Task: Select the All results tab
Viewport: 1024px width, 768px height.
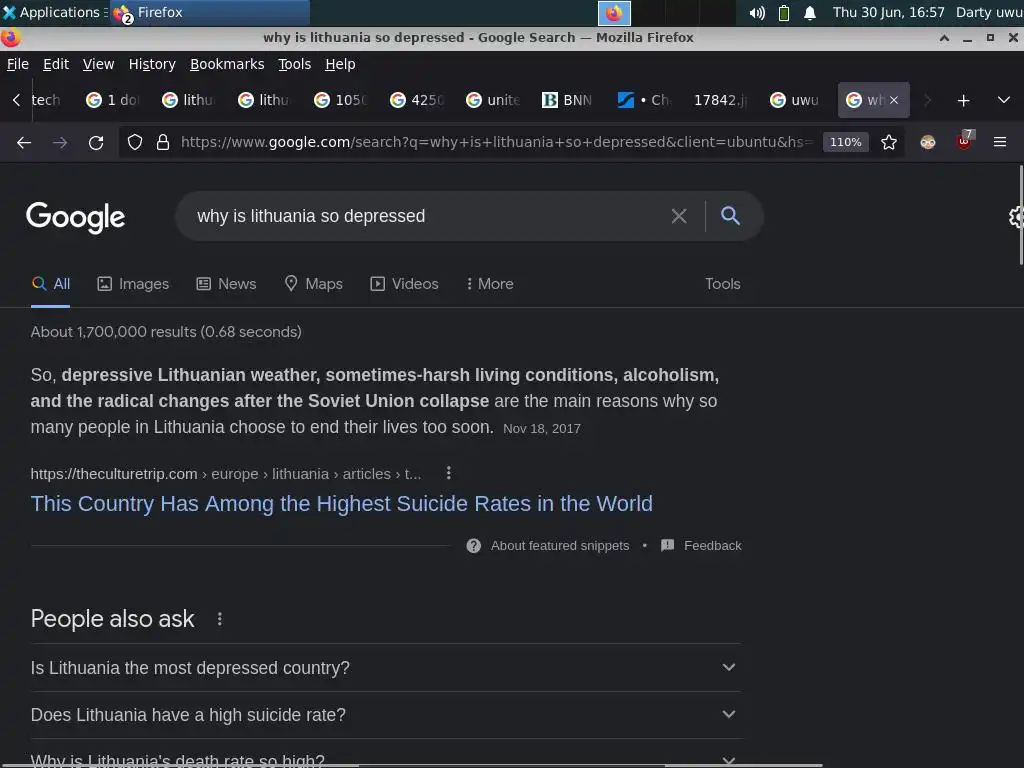Action: pos(51,284)
